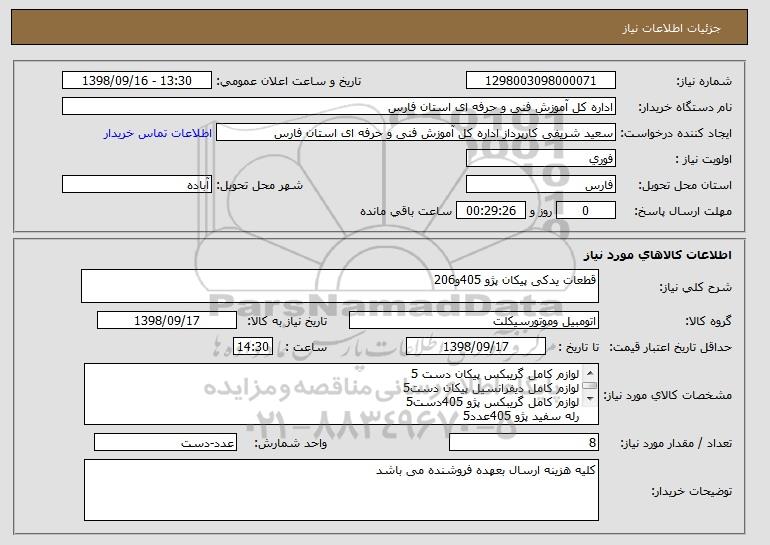The image size is (770, 545).
Task: Click the label شماره نیاز
Action: (x=704, y=81)
